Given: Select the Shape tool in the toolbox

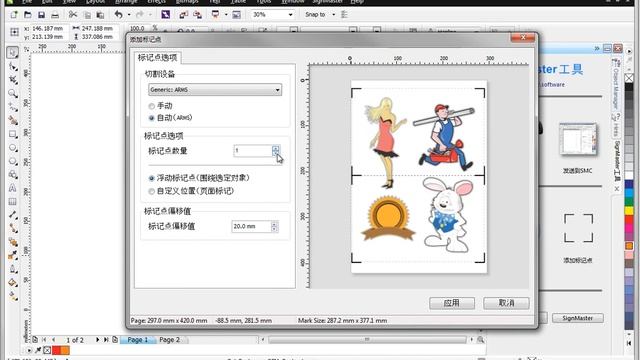Looking at the screenshot, I should tap(13, 66).
